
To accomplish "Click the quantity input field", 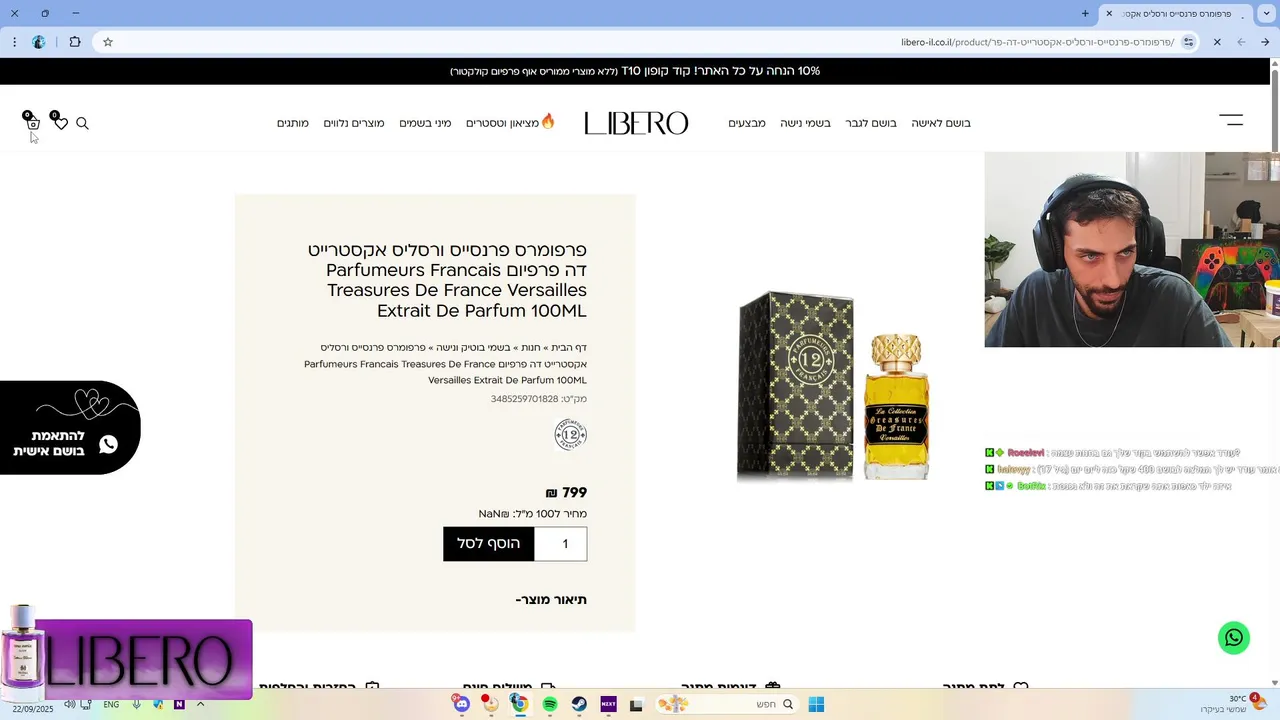I will [x=561, y=544].
